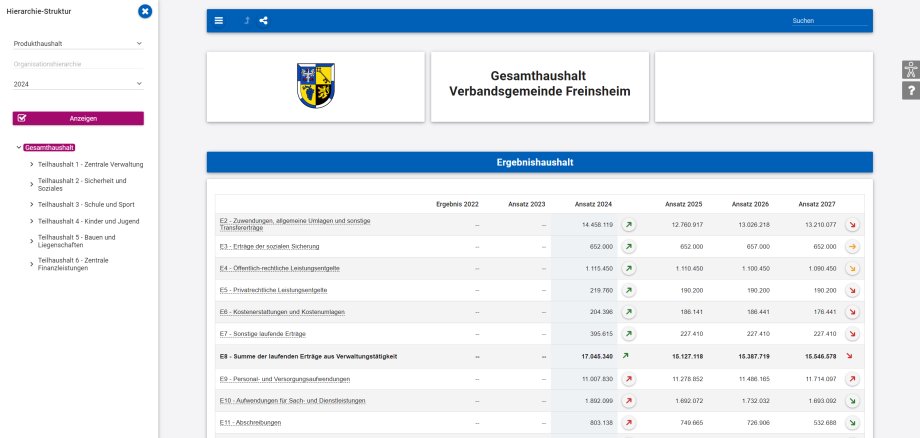Click the Anzeigen button
Viewport: 920px width, 438px height.
(78, 118)
